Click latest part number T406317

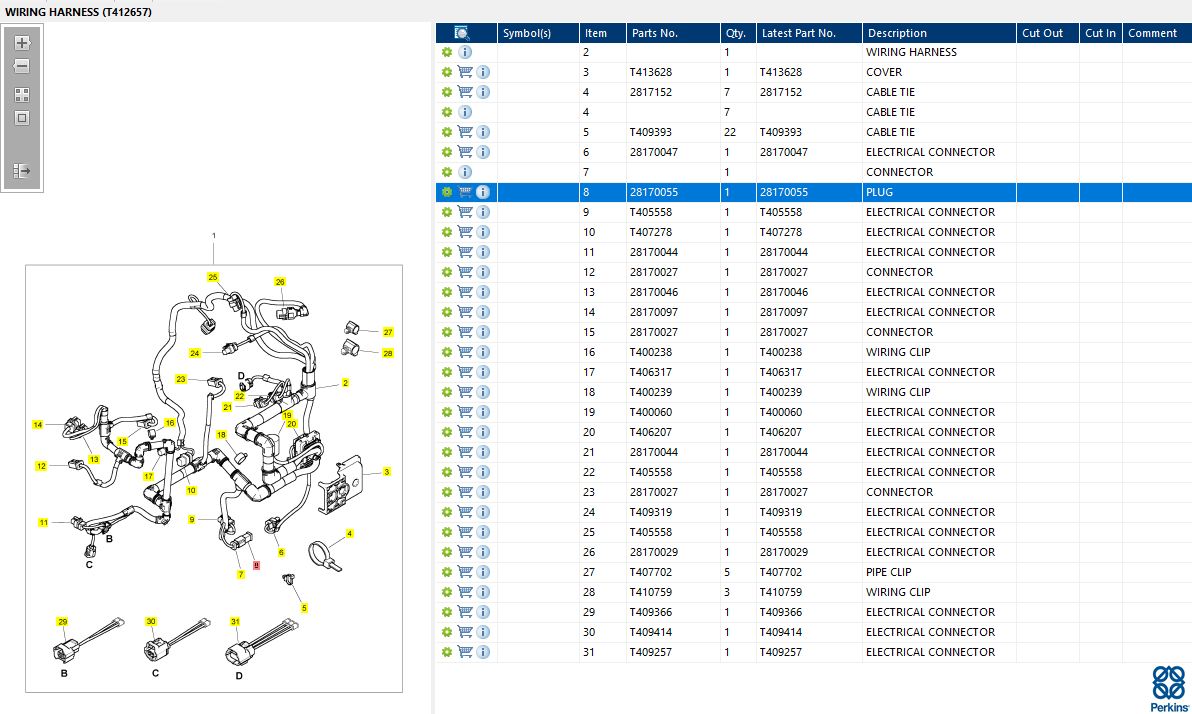pyautogui.click(x=781, y=373)
